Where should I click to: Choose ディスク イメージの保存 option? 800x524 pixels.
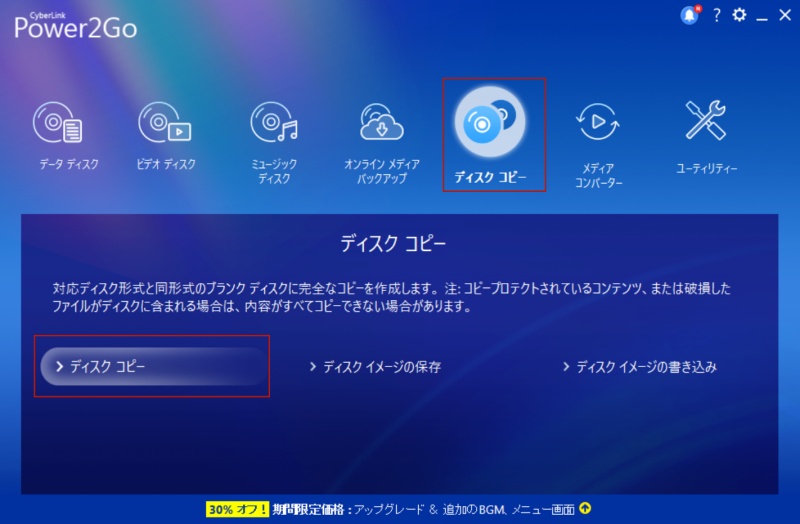[x=376, y=367]
